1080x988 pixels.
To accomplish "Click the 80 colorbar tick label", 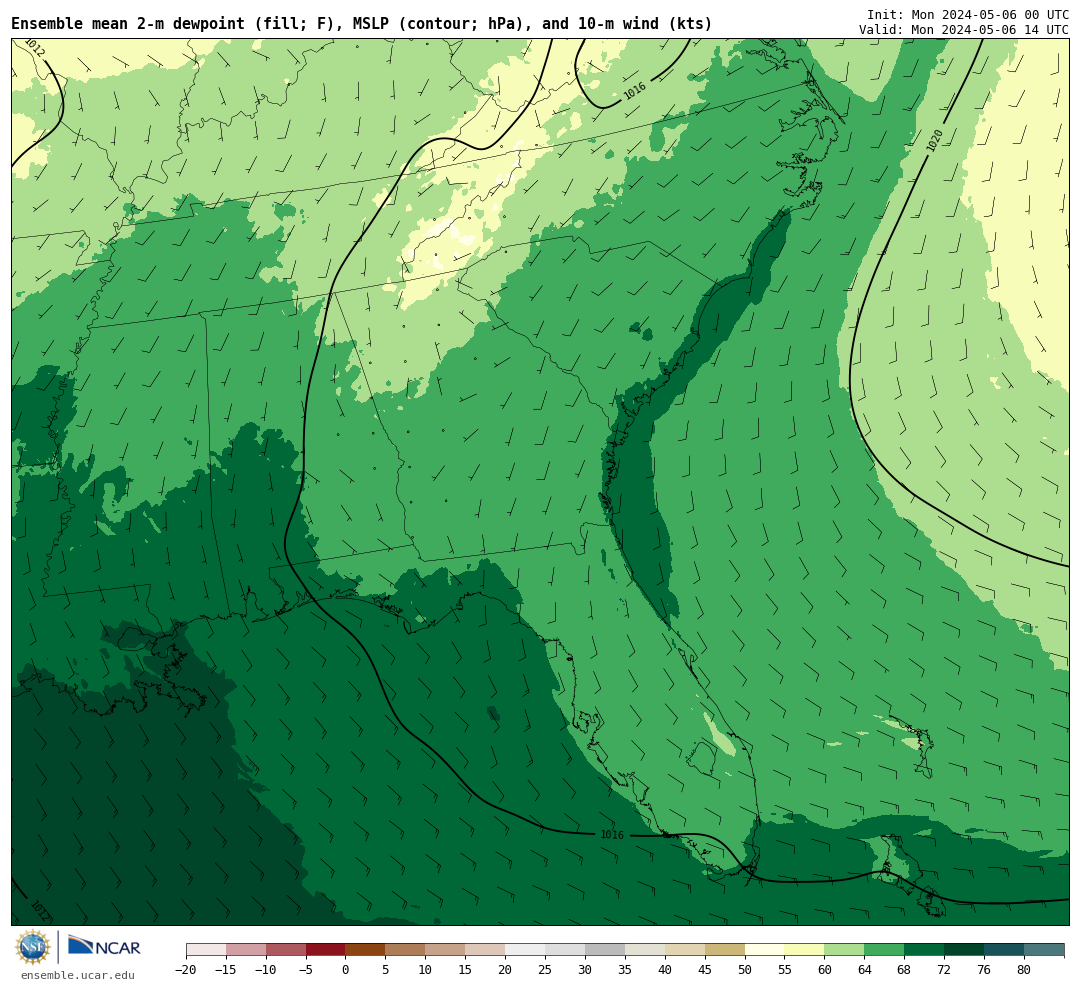I will tap(1024, 970).
